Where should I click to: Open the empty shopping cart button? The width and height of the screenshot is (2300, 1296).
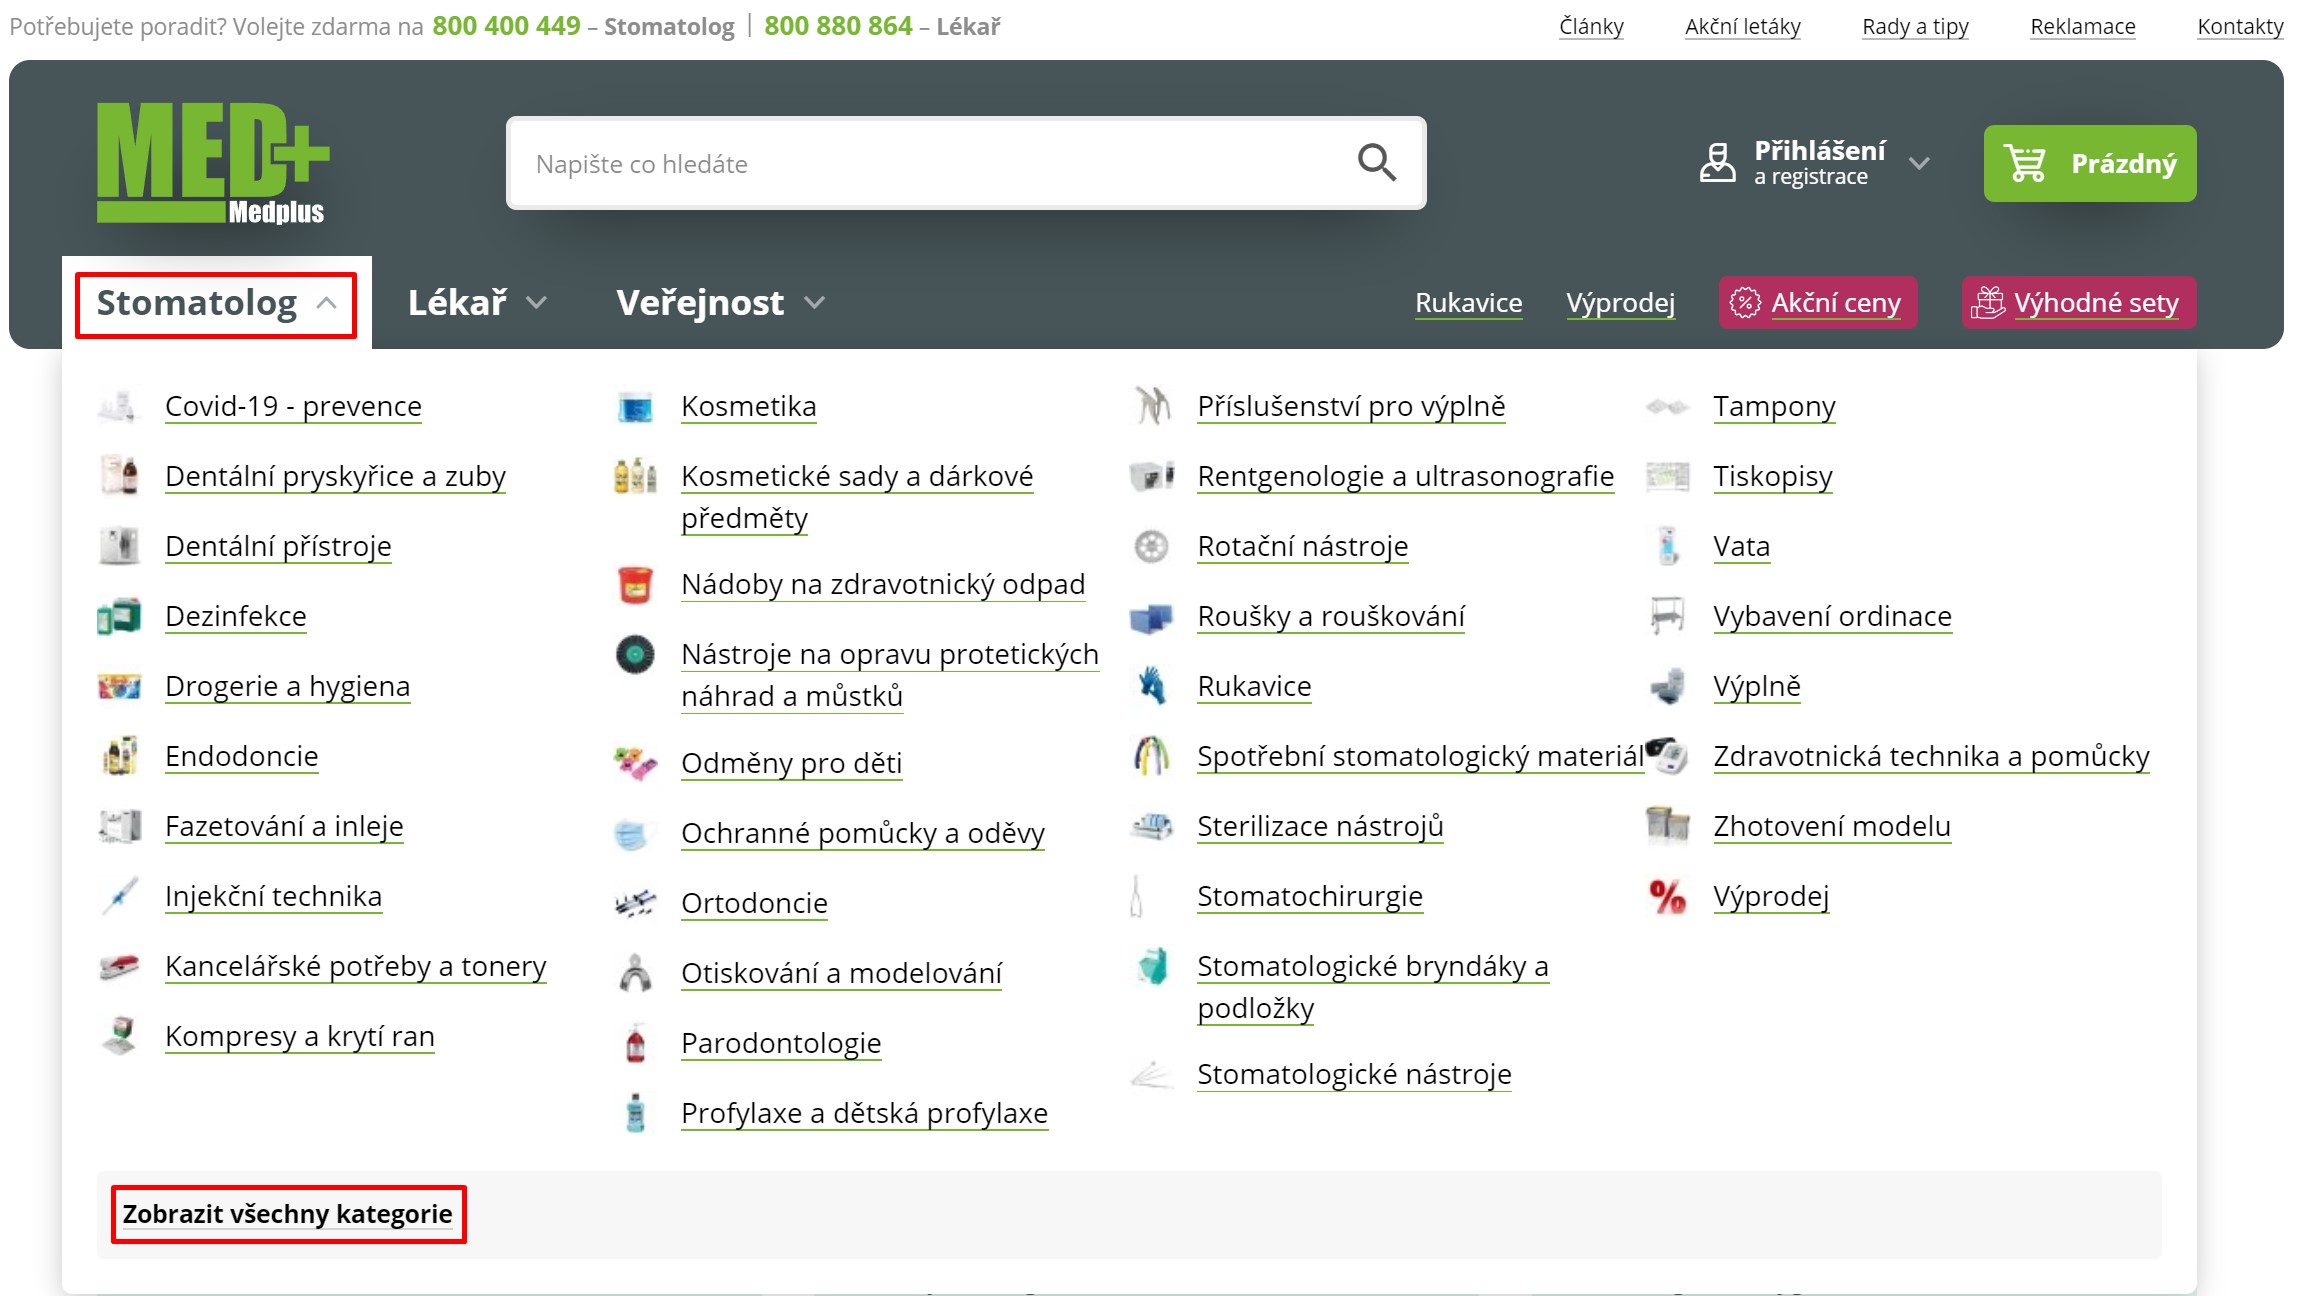coord(2090,163)
